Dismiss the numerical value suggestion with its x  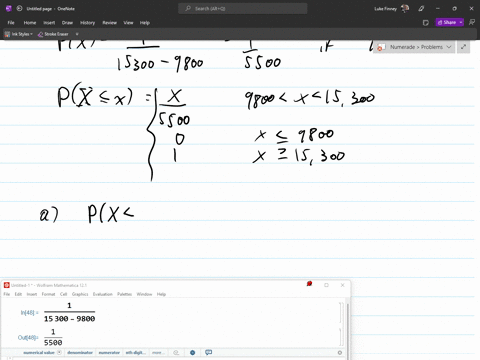[x=59, y=352]
